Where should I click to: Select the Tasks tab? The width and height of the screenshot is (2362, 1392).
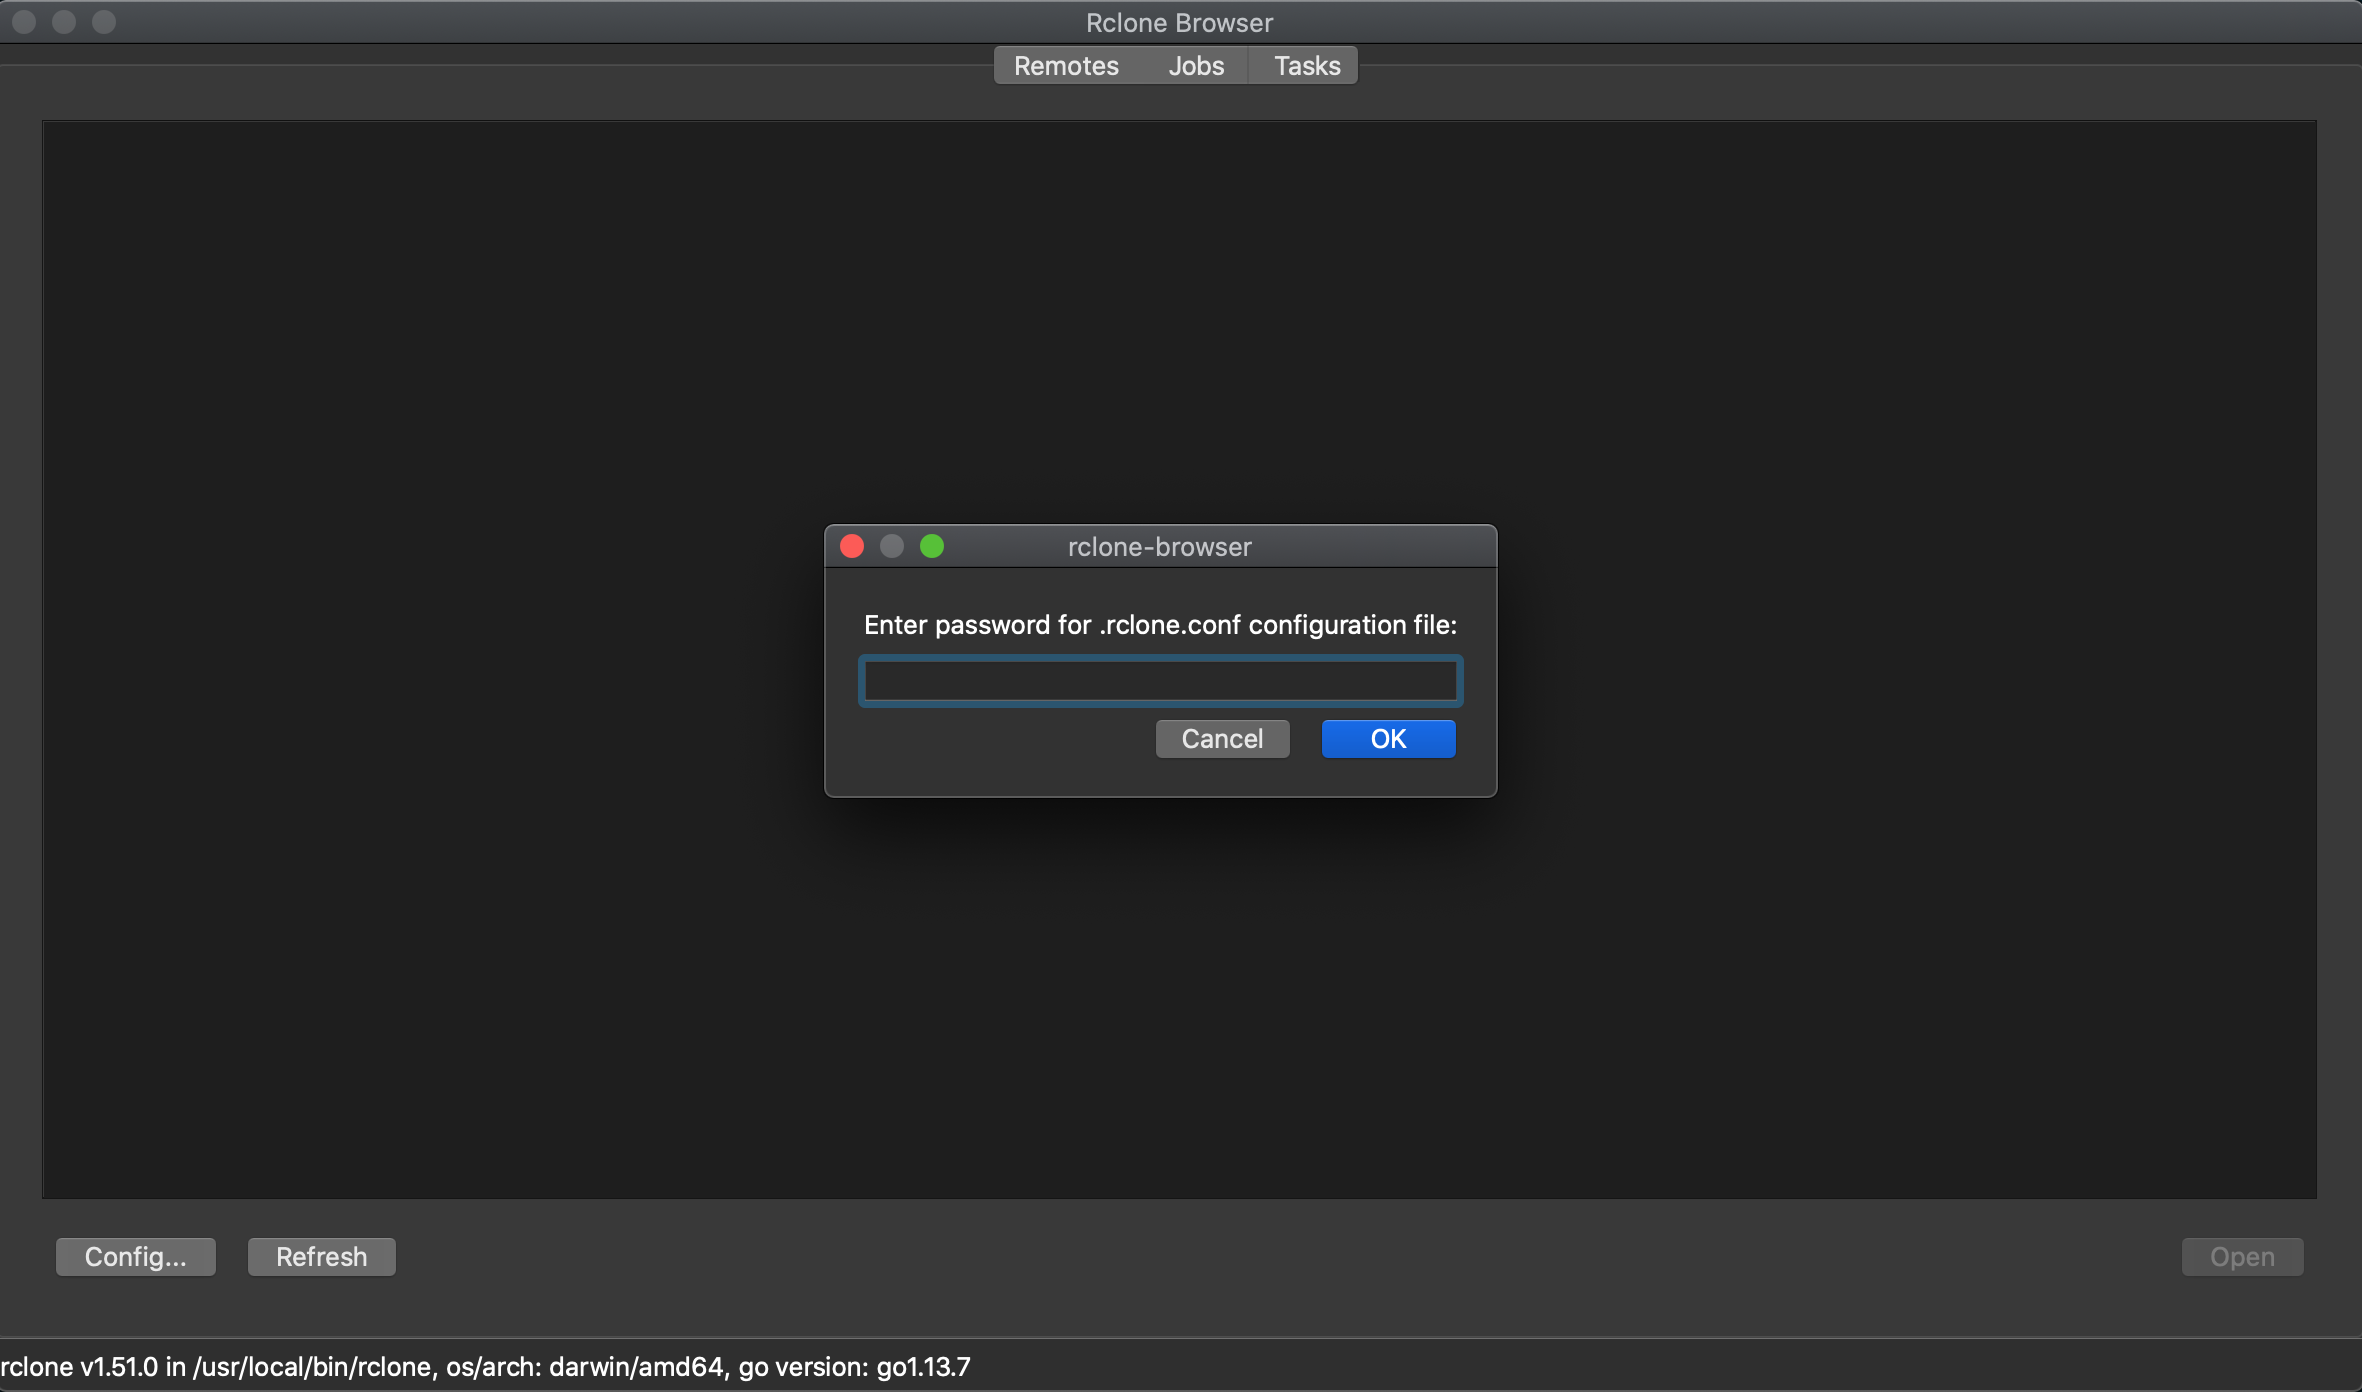[x=1306, y=66]
